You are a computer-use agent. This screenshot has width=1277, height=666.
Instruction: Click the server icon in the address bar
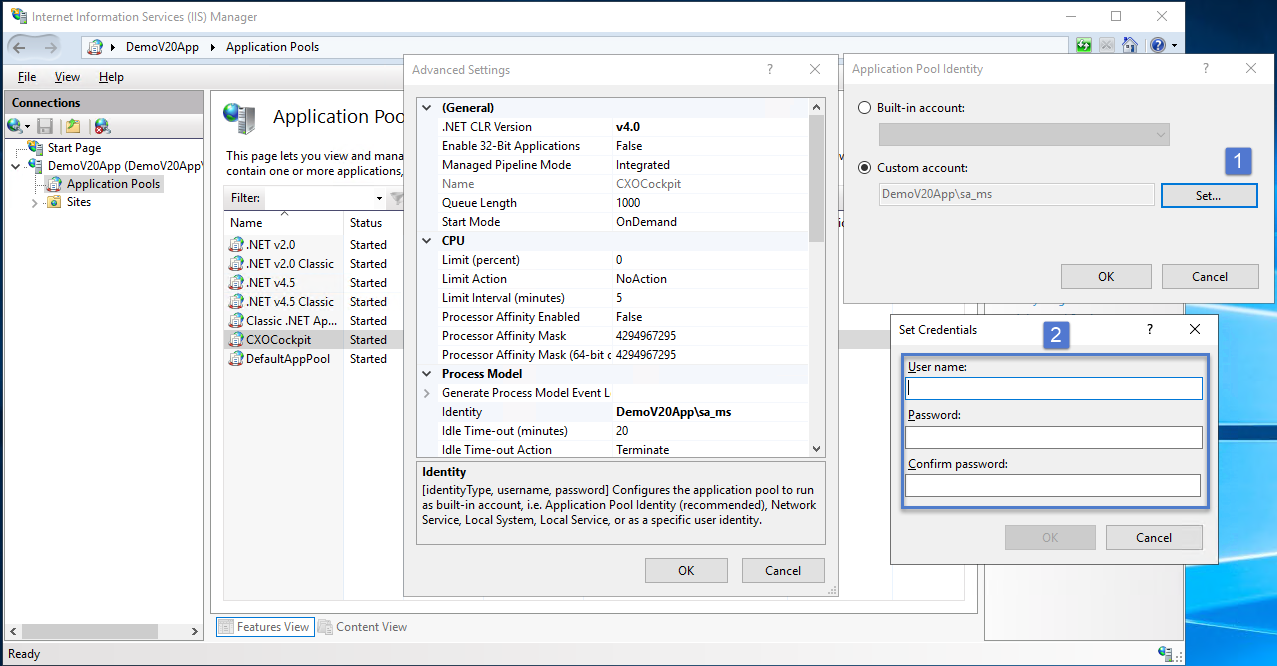[95, 47]
